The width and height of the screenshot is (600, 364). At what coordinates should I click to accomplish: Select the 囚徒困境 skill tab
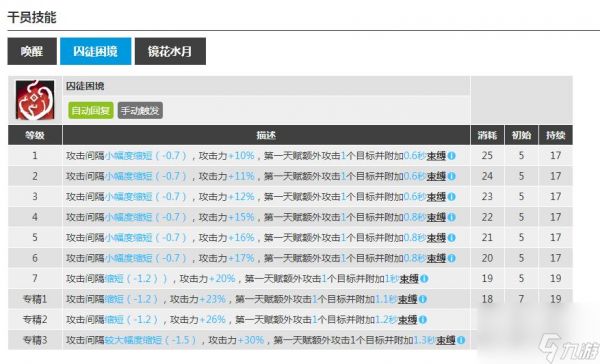click(95, 51)
